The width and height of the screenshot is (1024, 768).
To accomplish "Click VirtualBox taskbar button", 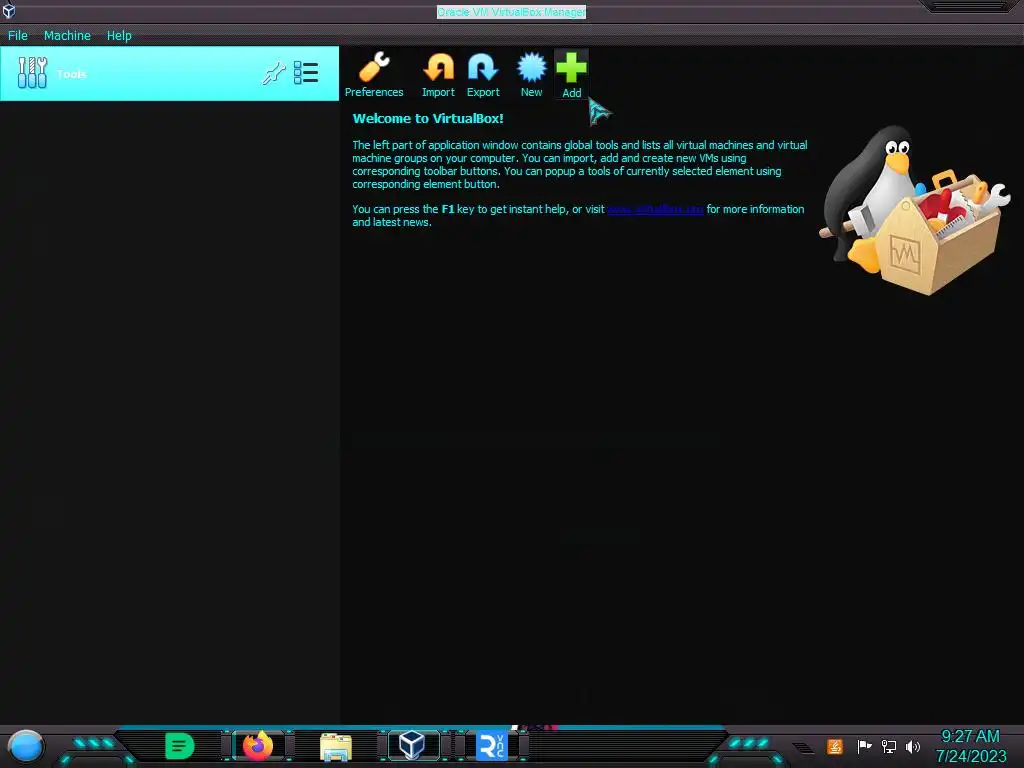I will point(412,745).
